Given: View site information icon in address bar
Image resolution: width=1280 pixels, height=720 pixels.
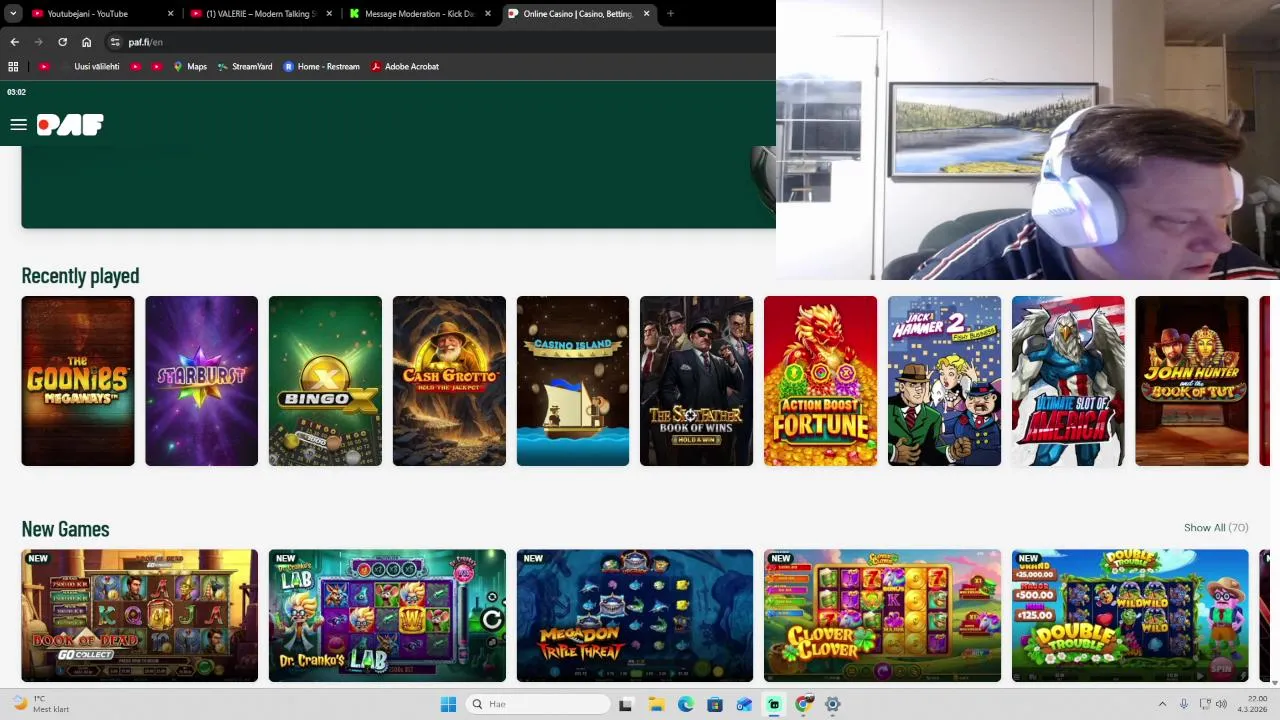Looking at the screenshot, I should (x=115, y=42).
